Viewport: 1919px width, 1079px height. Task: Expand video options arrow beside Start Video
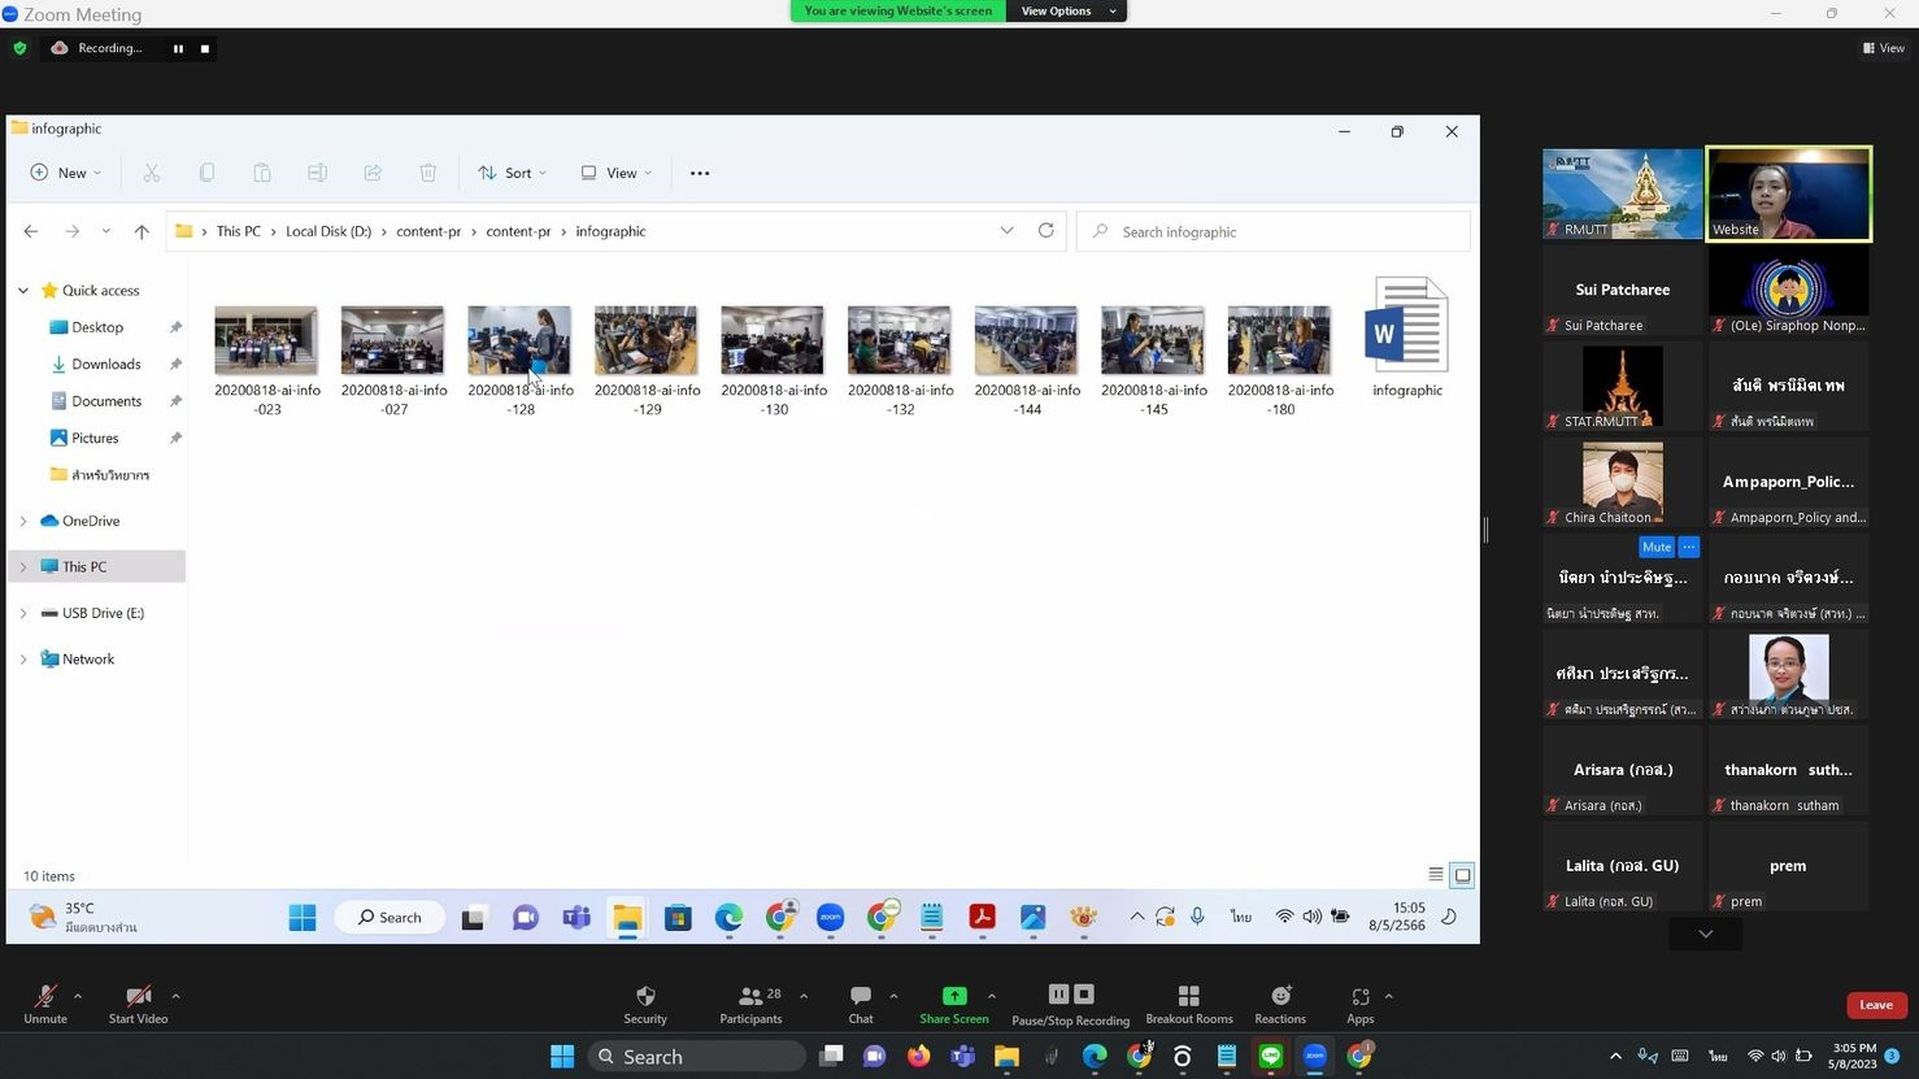coord(176,996)
